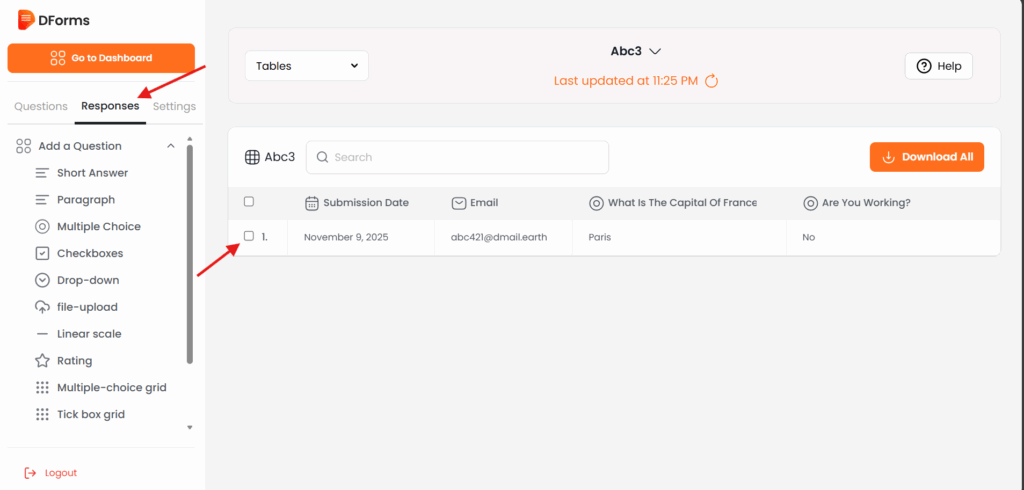The width and height of the screenshot is (1024, 490).
Task: Open the Tables view dropdown
Action: pos(307,66)
